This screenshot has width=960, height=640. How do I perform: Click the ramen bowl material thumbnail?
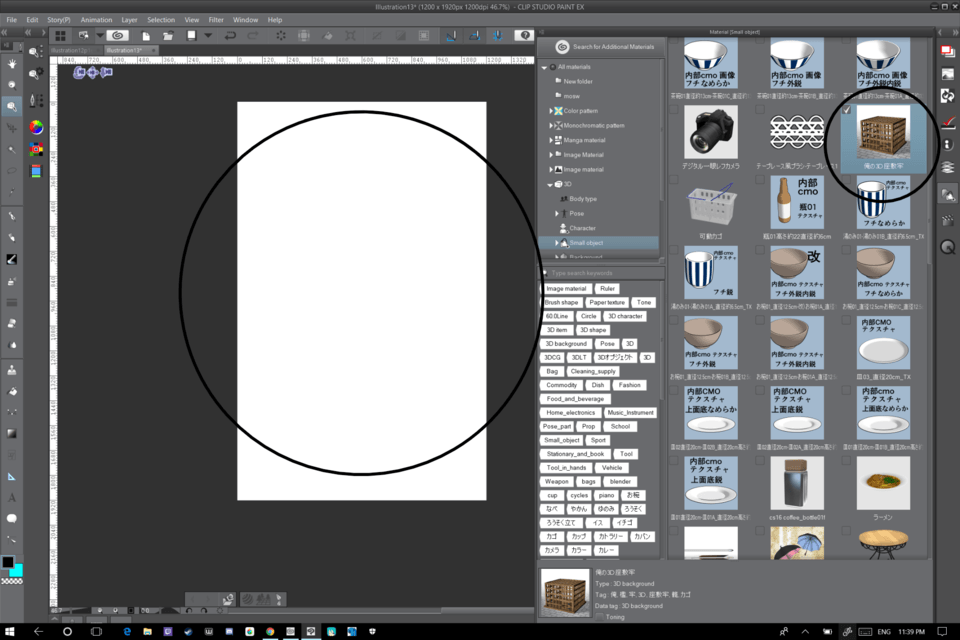point(883,483)
